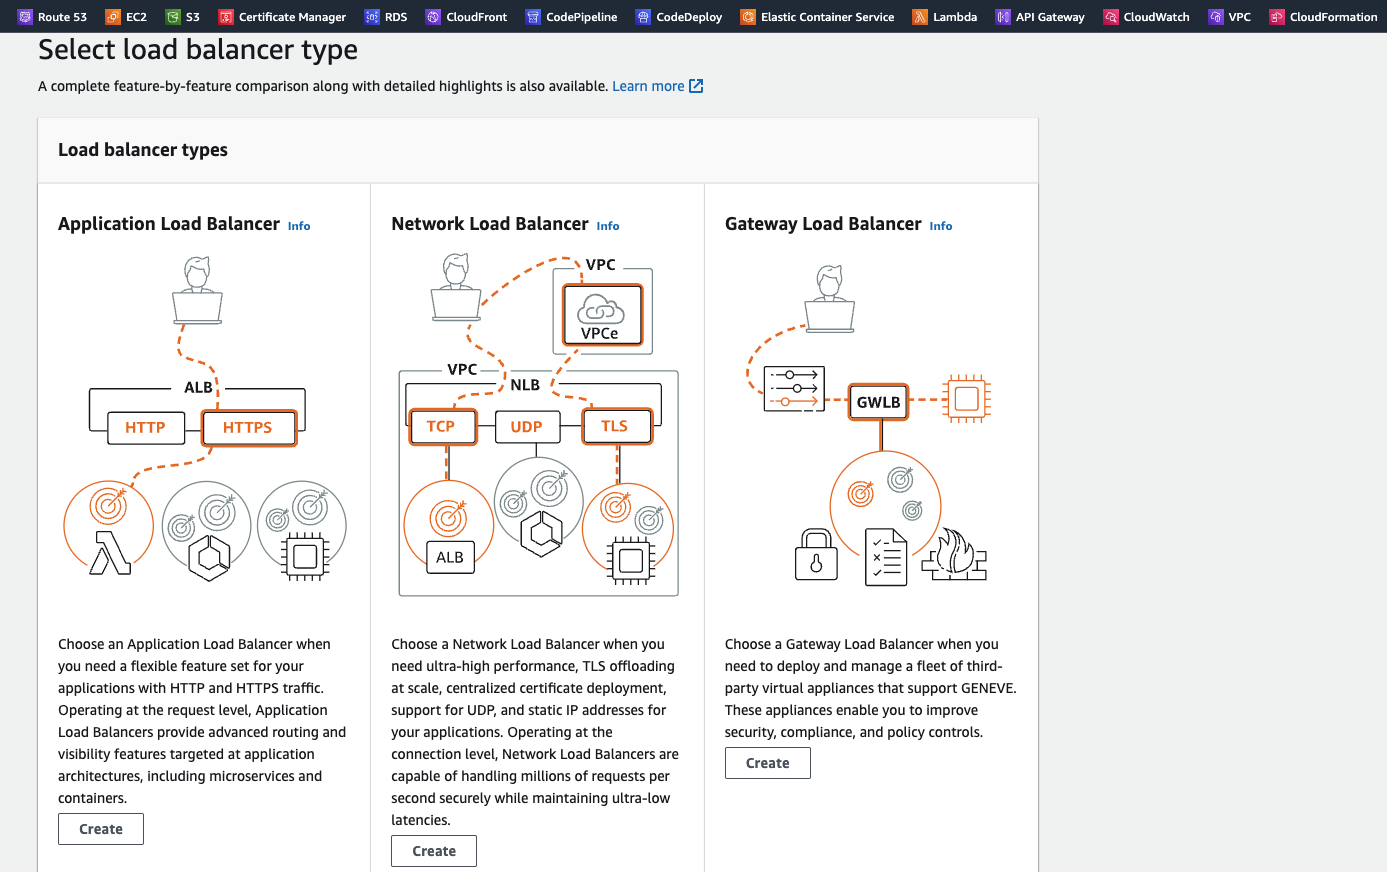1387x872 pixels.
Task: Click the HTTP listener box in ALB diagram
Action: [145, 427]
